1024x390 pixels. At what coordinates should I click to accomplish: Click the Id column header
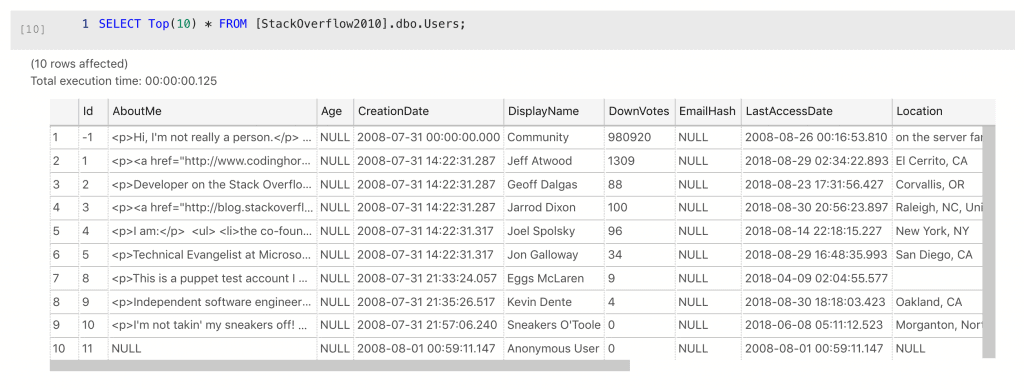(93, 112)
